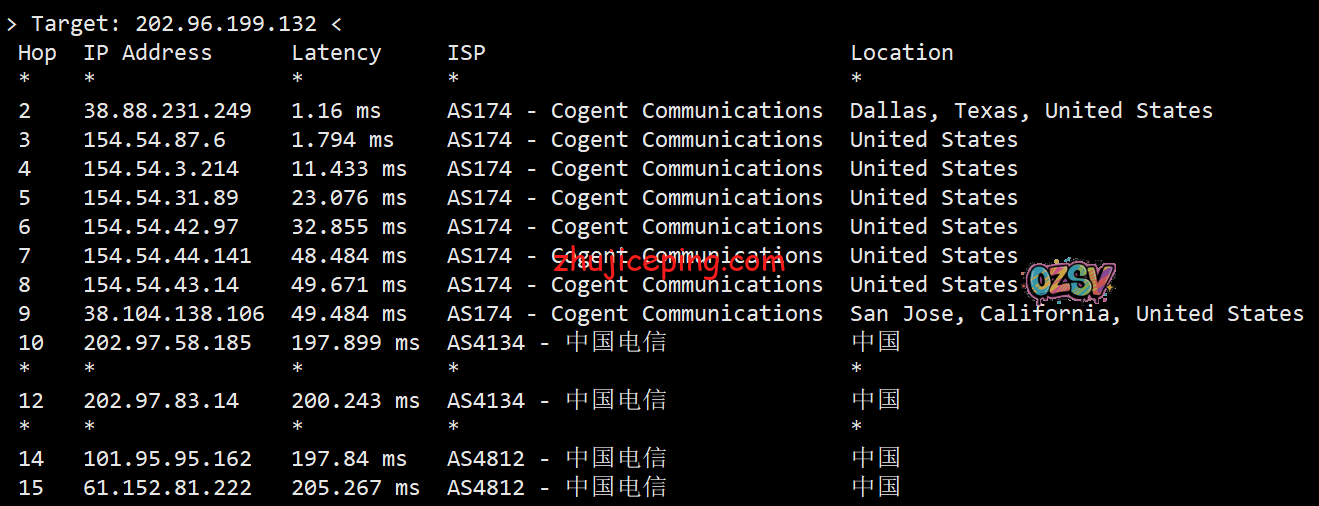The width and height of the screenshot is (1319, 506).
Task: Click AS4812 on the hop 15 row
Action: 486,488
